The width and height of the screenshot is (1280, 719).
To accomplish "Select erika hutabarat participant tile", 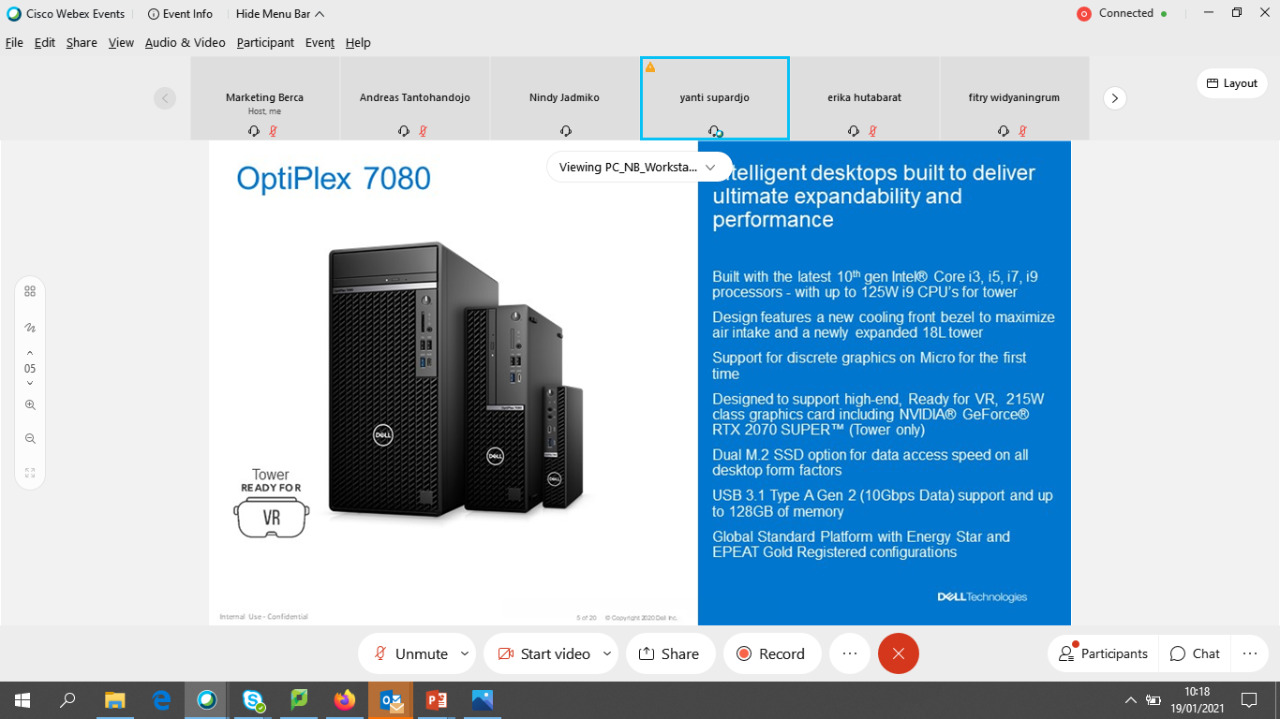I will (x=865, y=98).
